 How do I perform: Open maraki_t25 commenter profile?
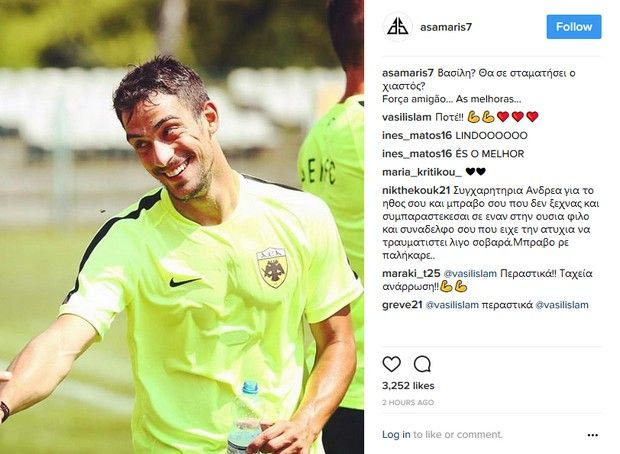[x=411, y=273]
